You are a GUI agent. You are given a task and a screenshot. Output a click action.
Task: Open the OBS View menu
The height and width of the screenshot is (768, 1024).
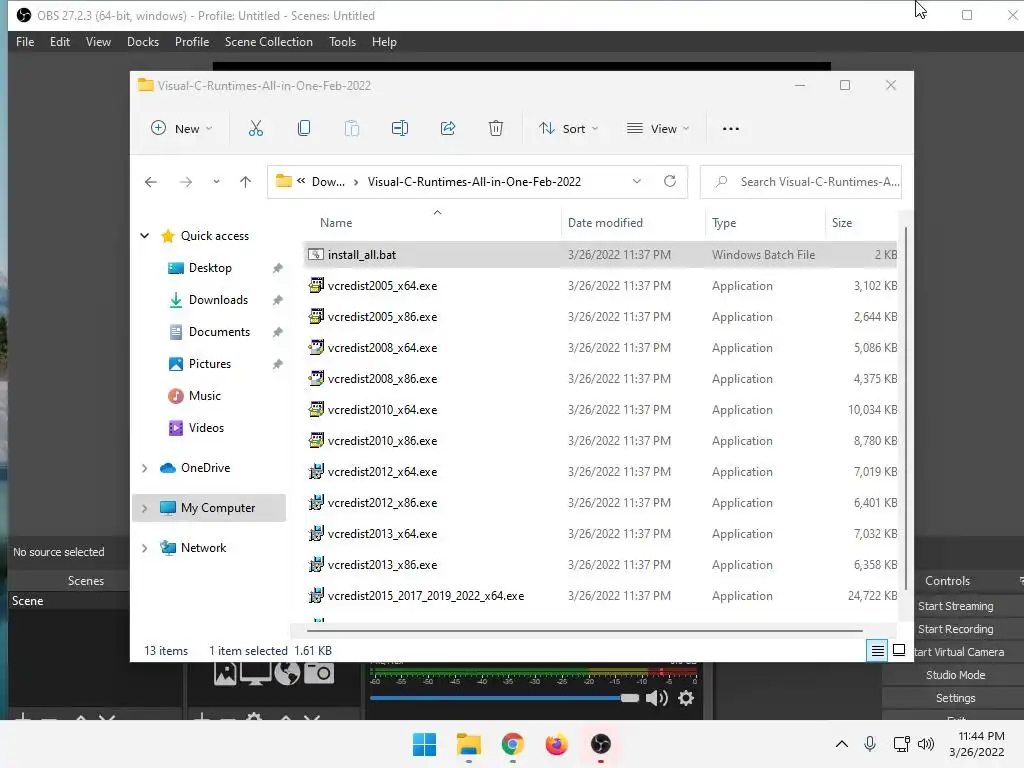point(99,42)
